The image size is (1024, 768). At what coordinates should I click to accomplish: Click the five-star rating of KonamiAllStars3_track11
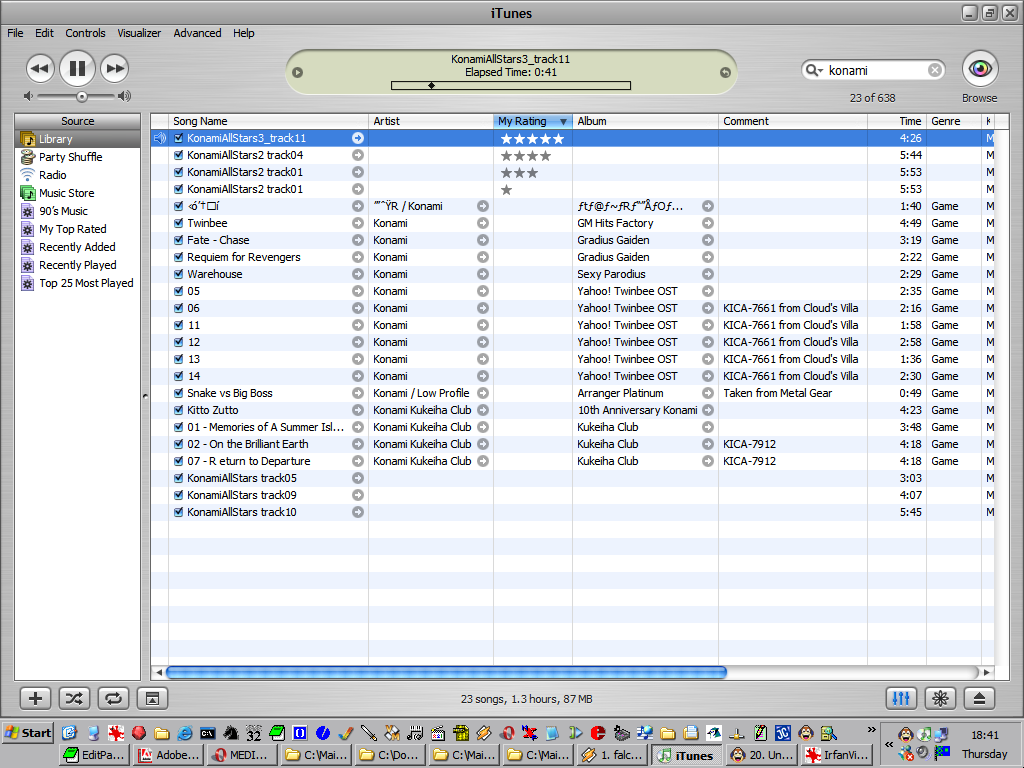click(x=532, y=138)
